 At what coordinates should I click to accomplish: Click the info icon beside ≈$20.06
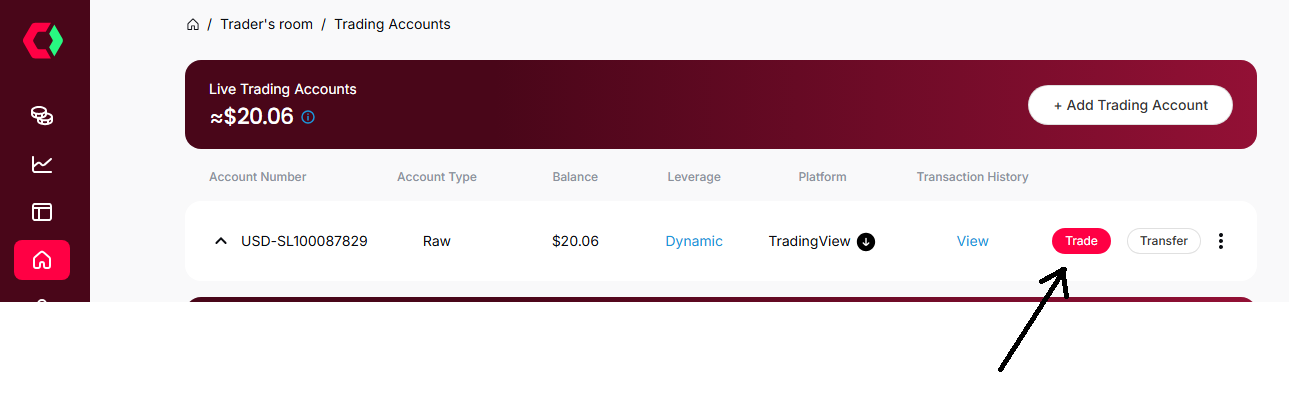308,117
